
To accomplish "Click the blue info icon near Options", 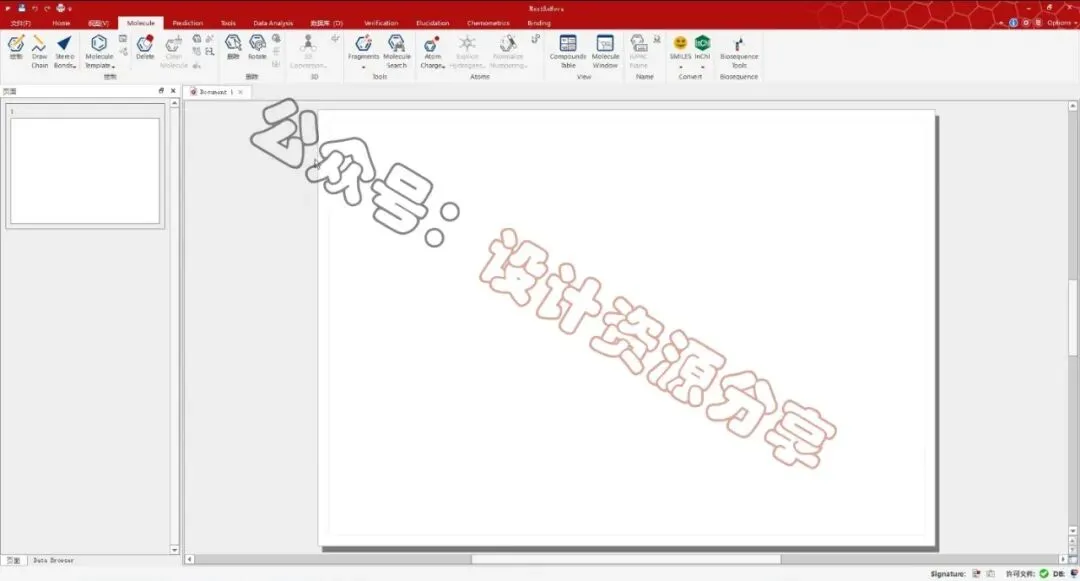I will [x=1013, y=23].
